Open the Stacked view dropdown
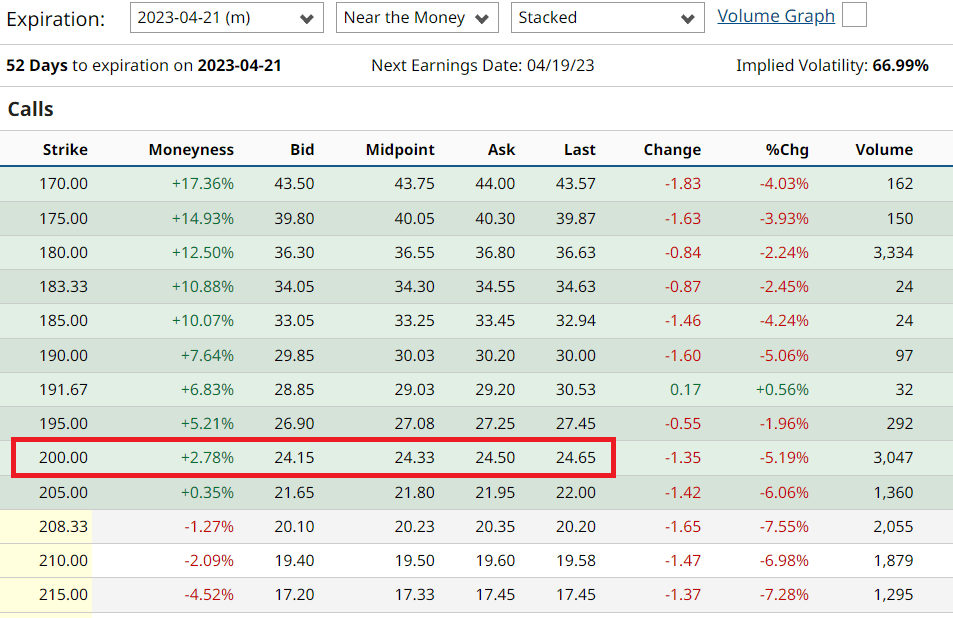 pos(607,18)
